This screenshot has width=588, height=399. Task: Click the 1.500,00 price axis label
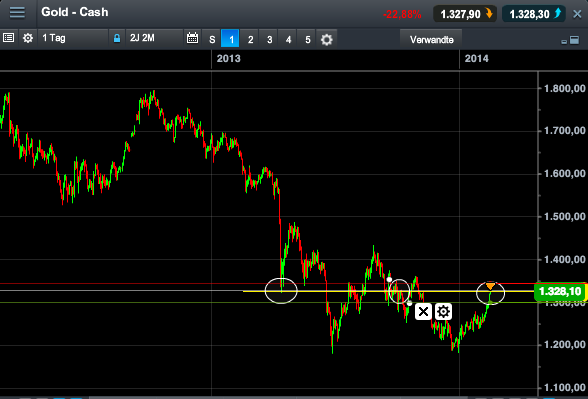coord(564,217)
